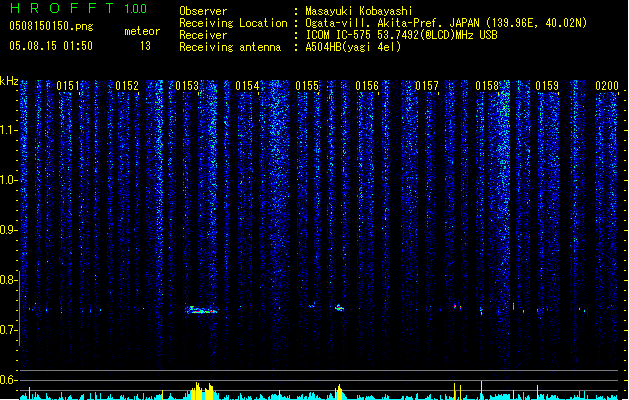Select the A504HB(yagi 4el) antenna text
The width and height of the screenshot is (629, 400).
353,47
